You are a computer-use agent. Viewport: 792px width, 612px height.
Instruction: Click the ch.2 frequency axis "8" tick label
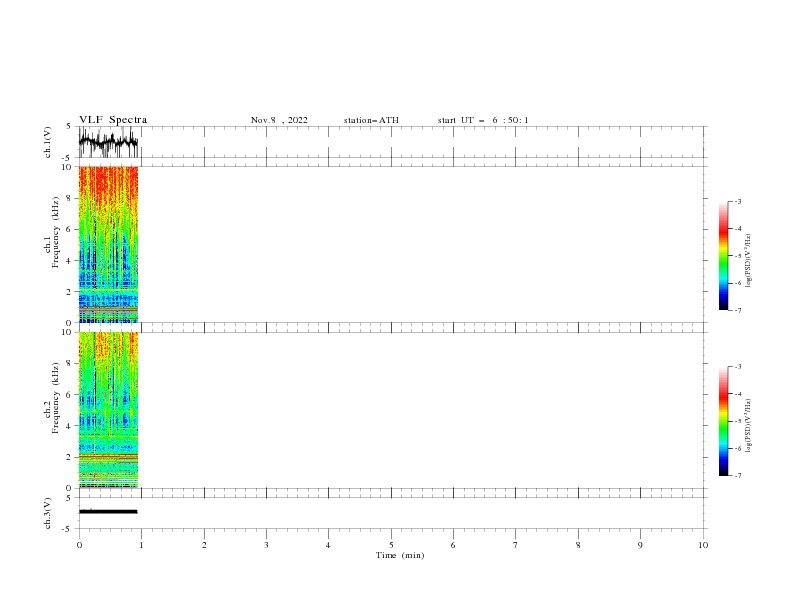(69, 364)
